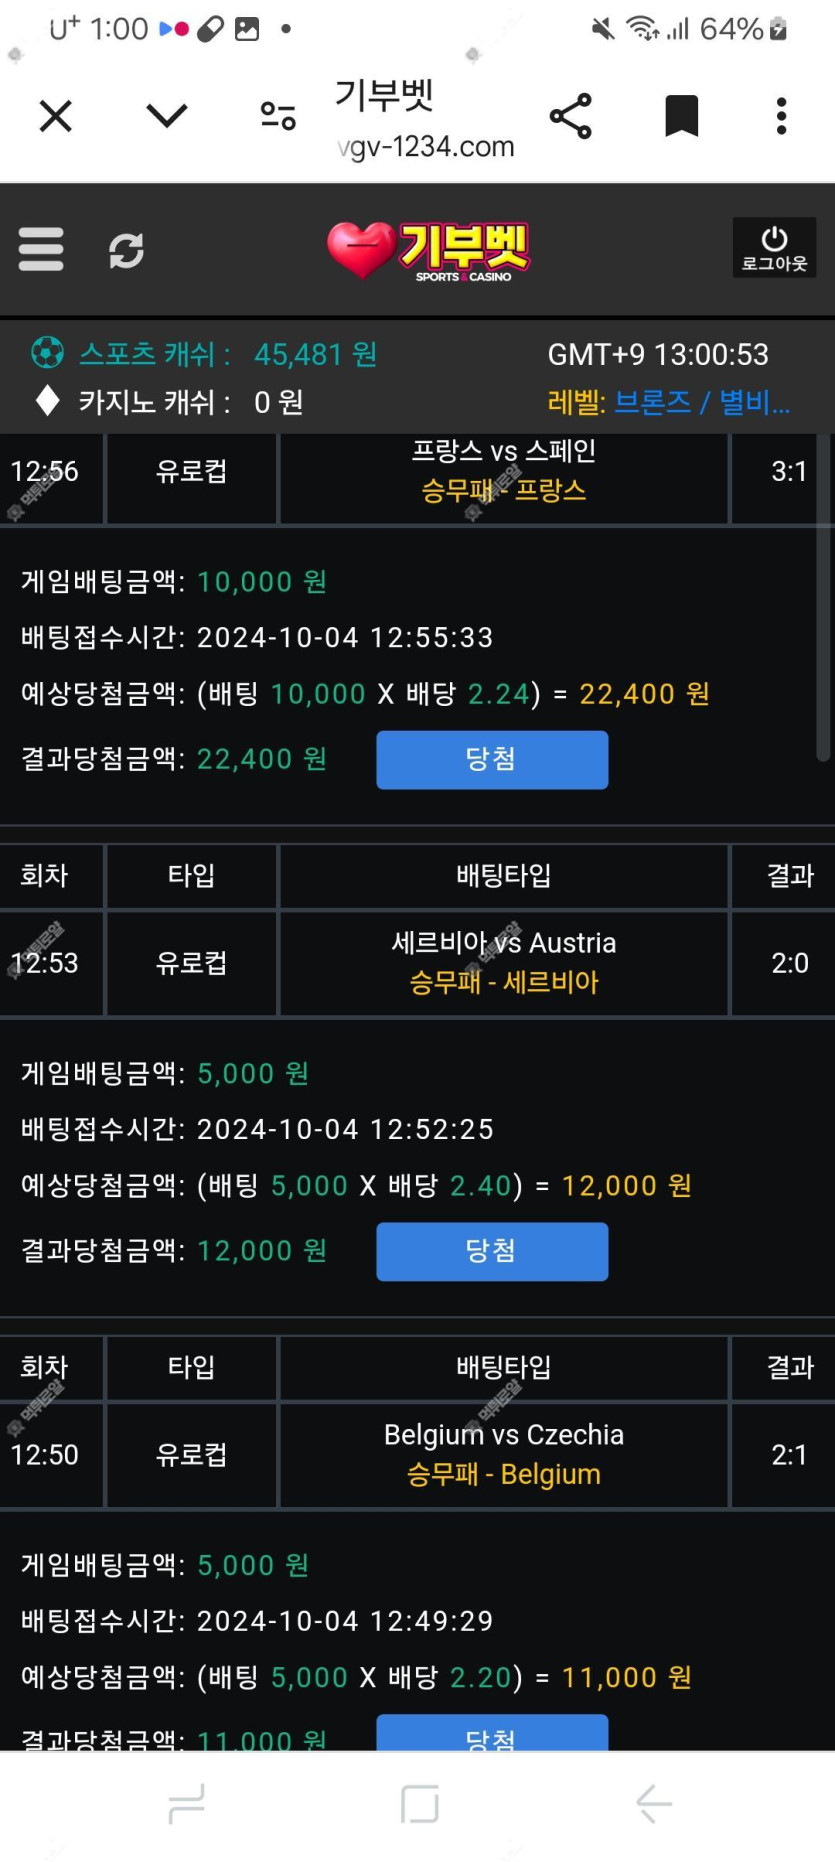Tap the 기부벳 heart logo
The height and width of the screenshot is (1862, 835).
pos(428,250)
